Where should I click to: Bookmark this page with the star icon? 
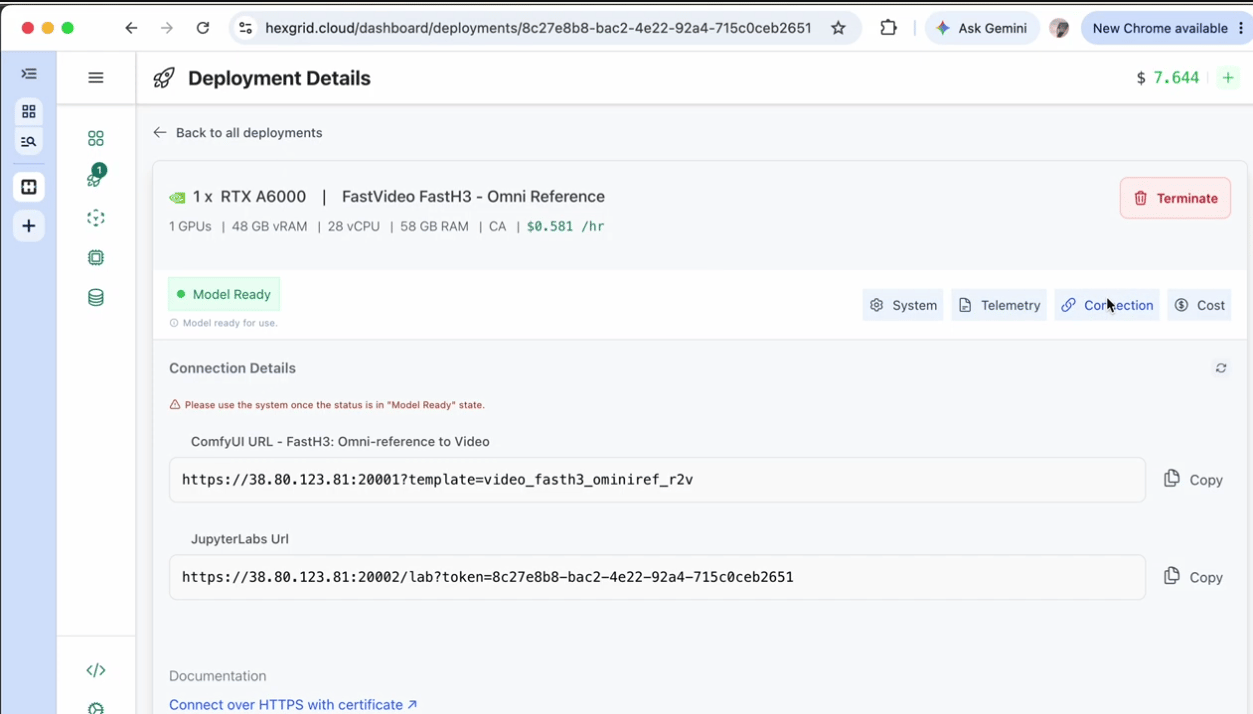pyautogui.click(x=838, y=28)
